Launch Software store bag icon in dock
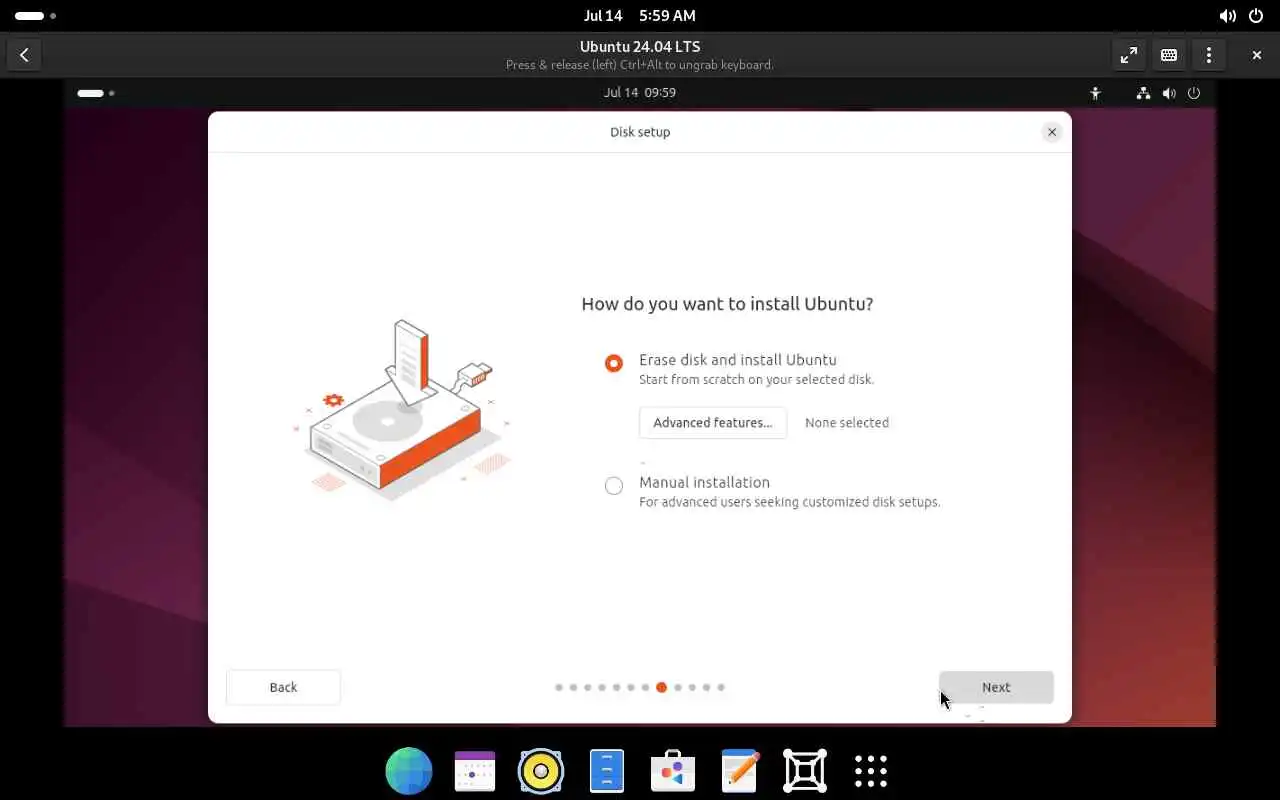Viewport: 1280px width, 800px height. (x=673, y=771)
